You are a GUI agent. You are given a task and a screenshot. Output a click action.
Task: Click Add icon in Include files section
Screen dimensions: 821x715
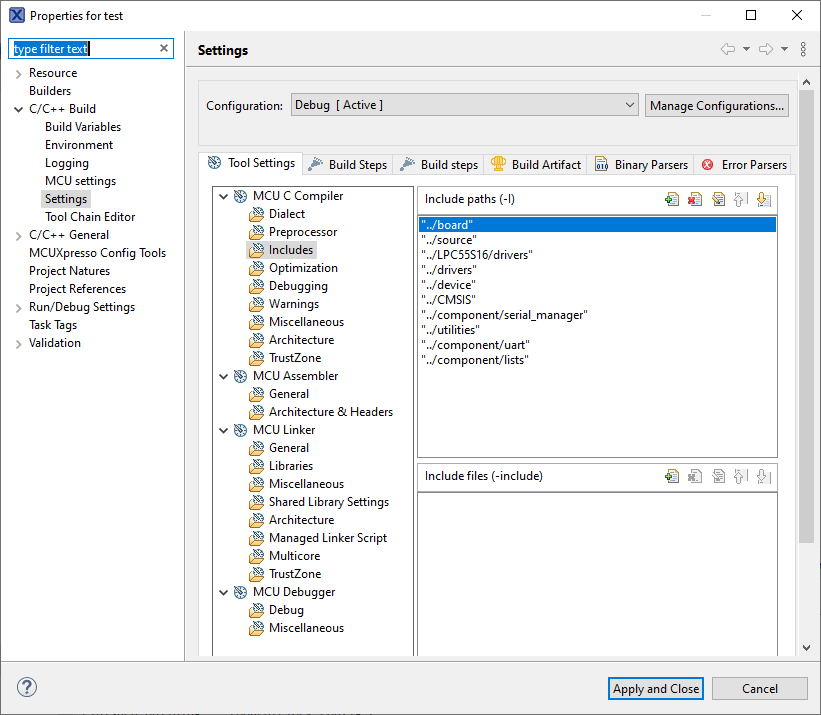672,477
